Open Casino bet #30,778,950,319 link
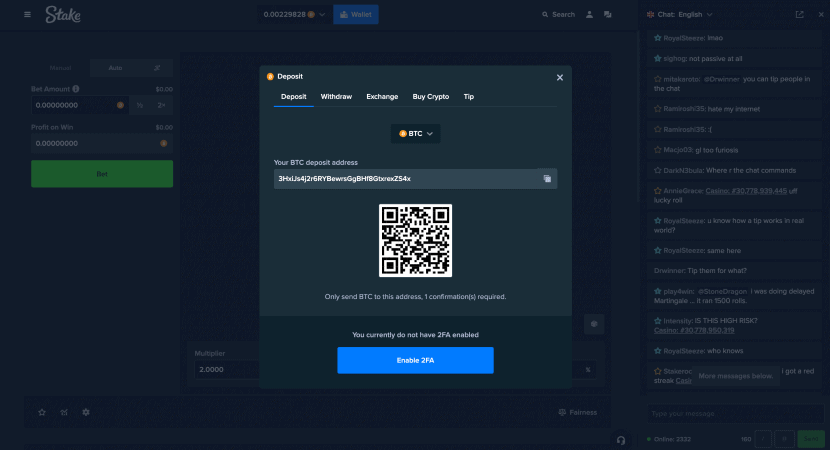Image resolution: width=830 pixels, height=450 pixels. click(x=694, y=330)
